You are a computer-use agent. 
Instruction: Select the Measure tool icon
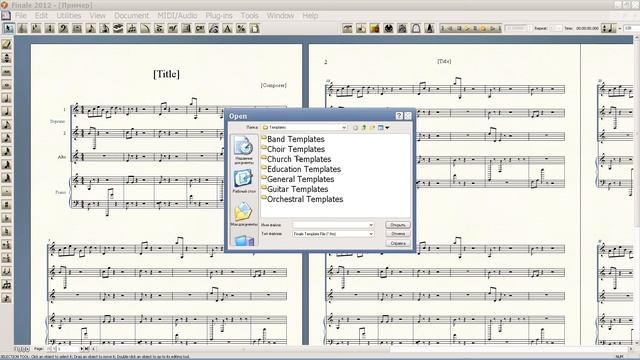coord(77,29)
